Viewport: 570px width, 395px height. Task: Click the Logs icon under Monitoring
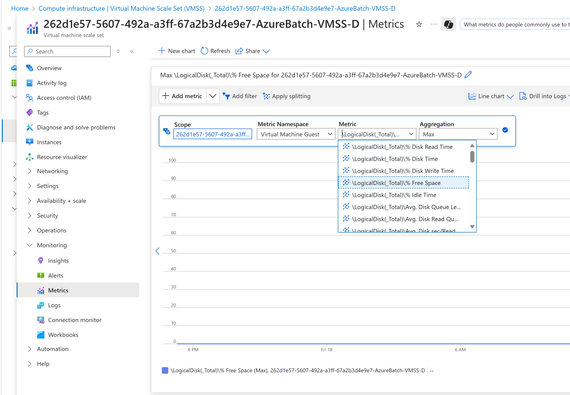pyautogui.click(x=41, y=305)
